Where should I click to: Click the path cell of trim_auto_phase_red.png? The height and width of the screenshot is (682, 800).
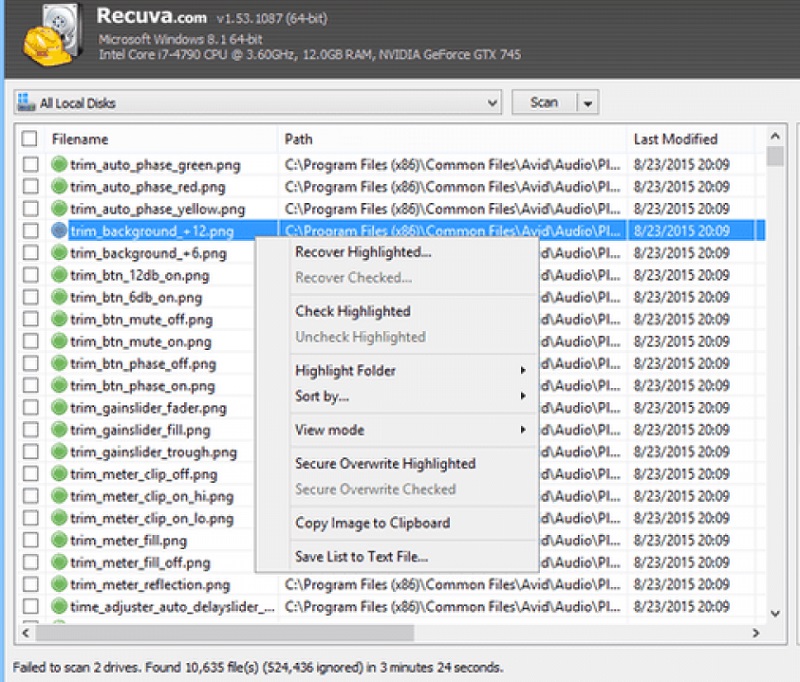453,187
